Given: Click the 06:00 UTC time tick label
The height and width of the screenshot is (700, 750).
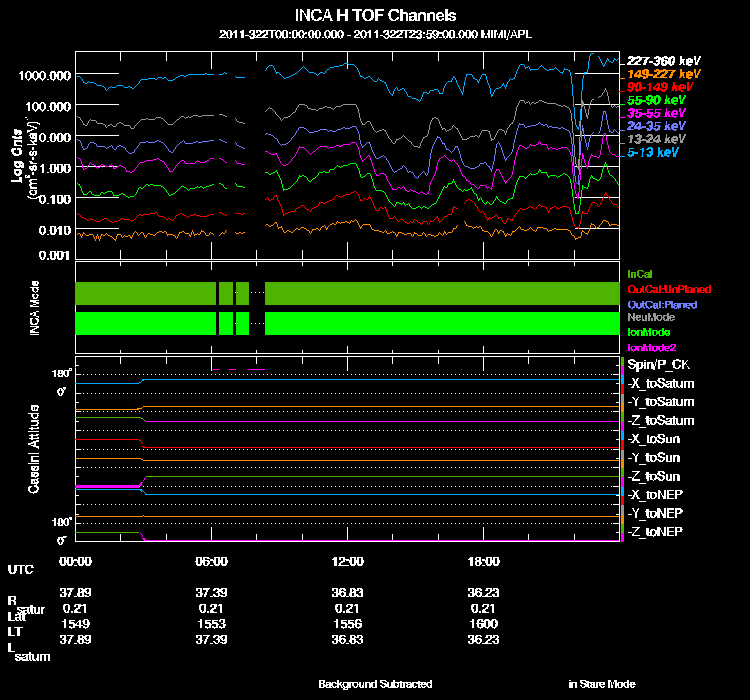Looking at the screenshot, I should point(212,561).
